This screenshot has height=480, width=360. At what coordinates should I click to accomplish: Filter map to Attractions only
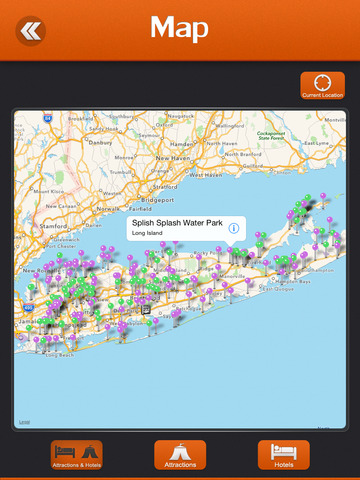click(x=180, y=455)
